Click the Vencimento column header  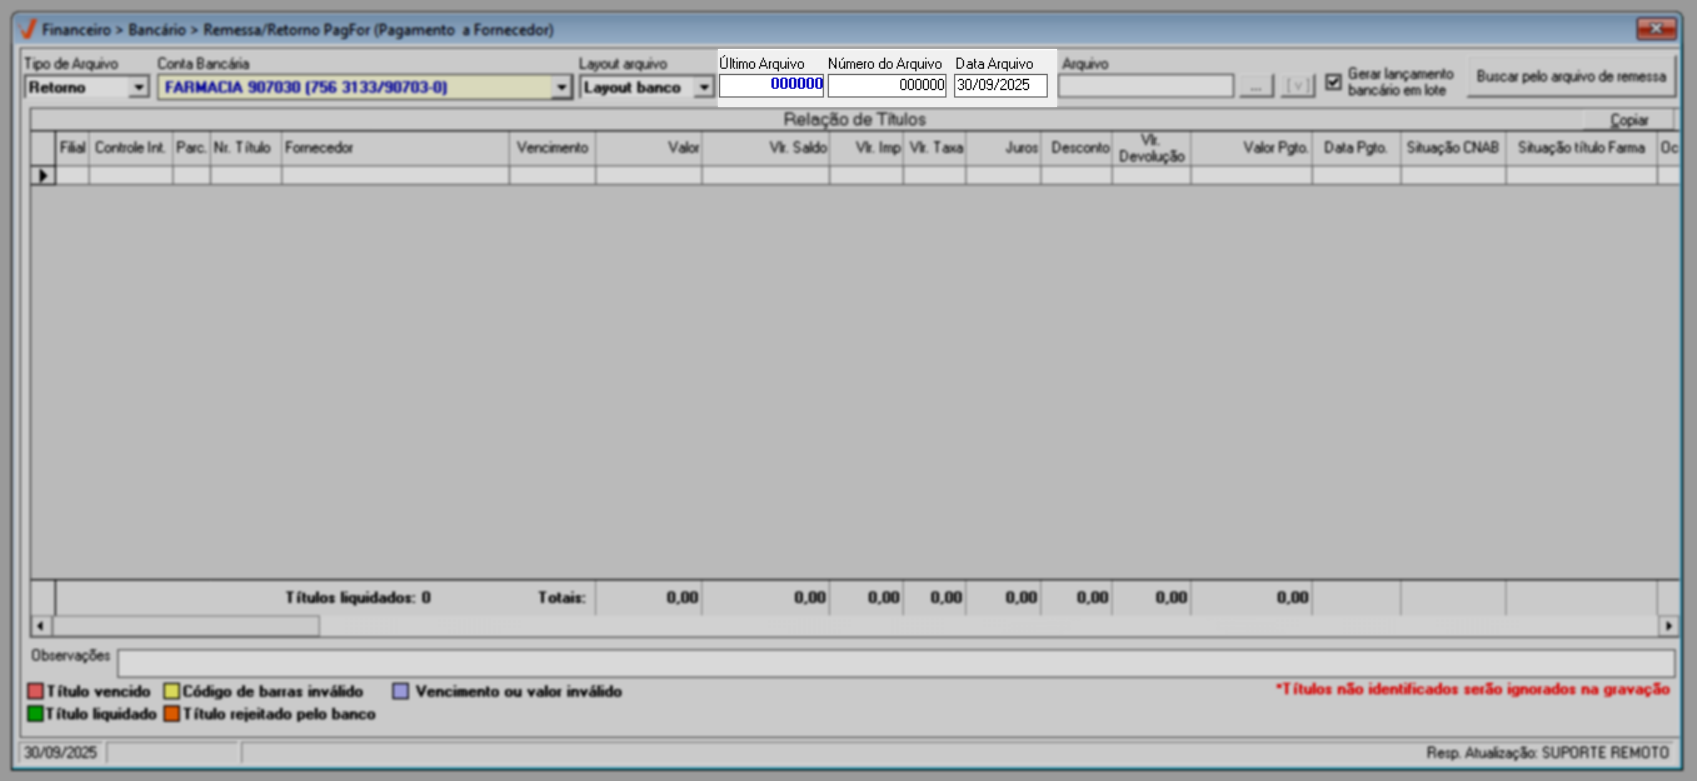[552, 148]
